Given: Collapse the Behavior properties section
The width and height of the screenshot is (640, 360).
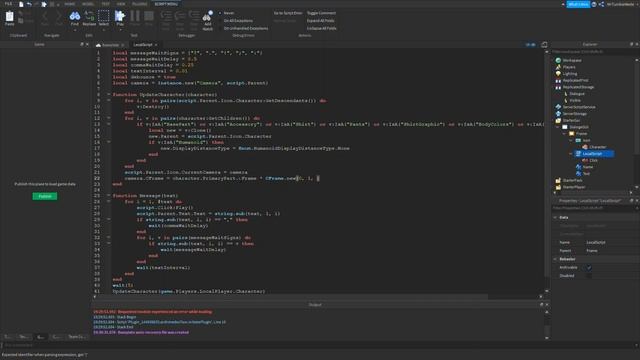Looking at the screenshot, I should [x=556, y=259].
